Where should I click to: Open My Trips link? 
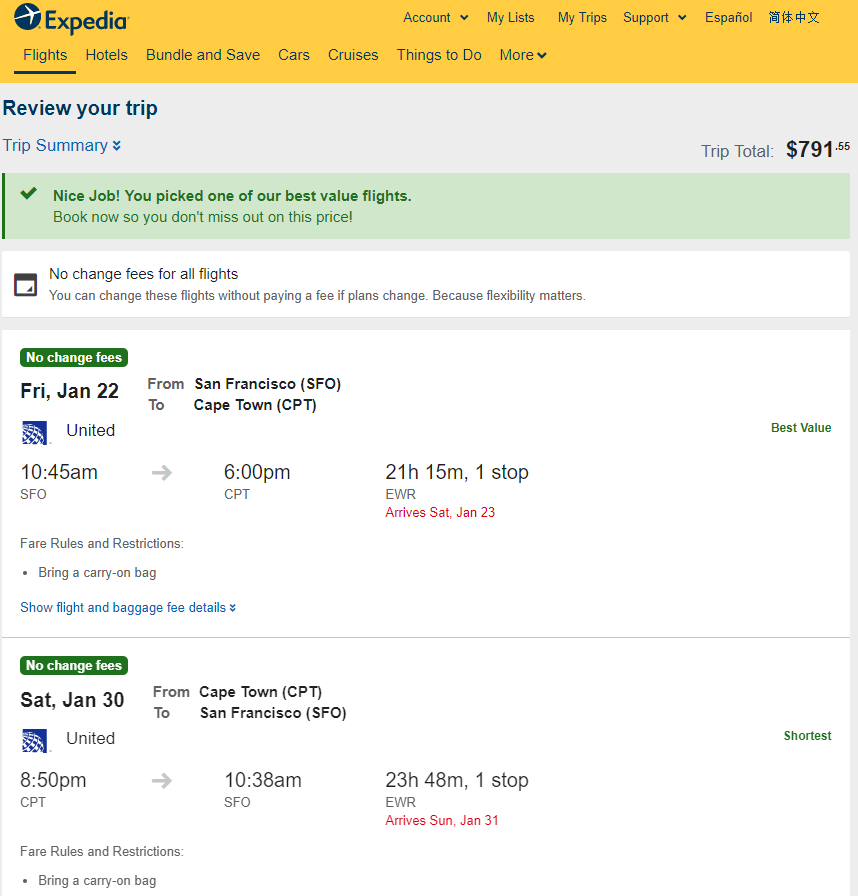tap(582, 18)
